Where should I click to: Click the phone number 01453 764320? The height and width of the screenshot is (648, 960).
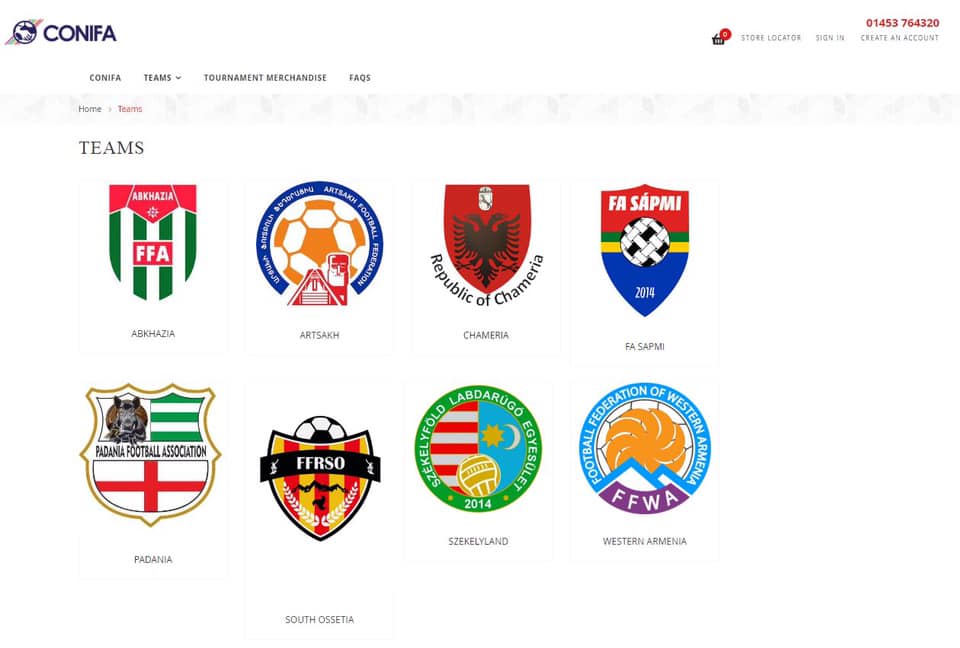(x=902, y=23)
